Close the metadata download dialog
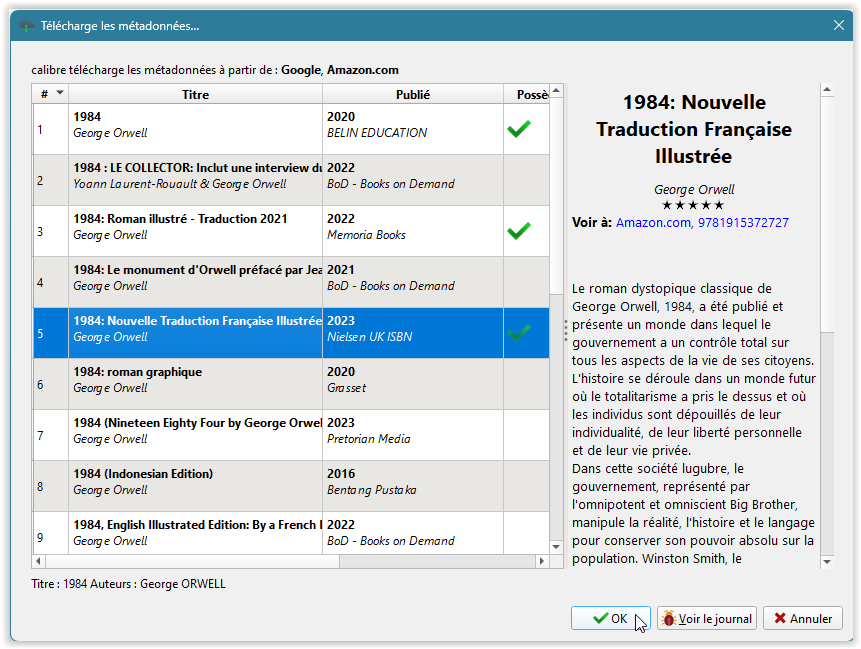The image size is (861, 649). pos(836,25)
